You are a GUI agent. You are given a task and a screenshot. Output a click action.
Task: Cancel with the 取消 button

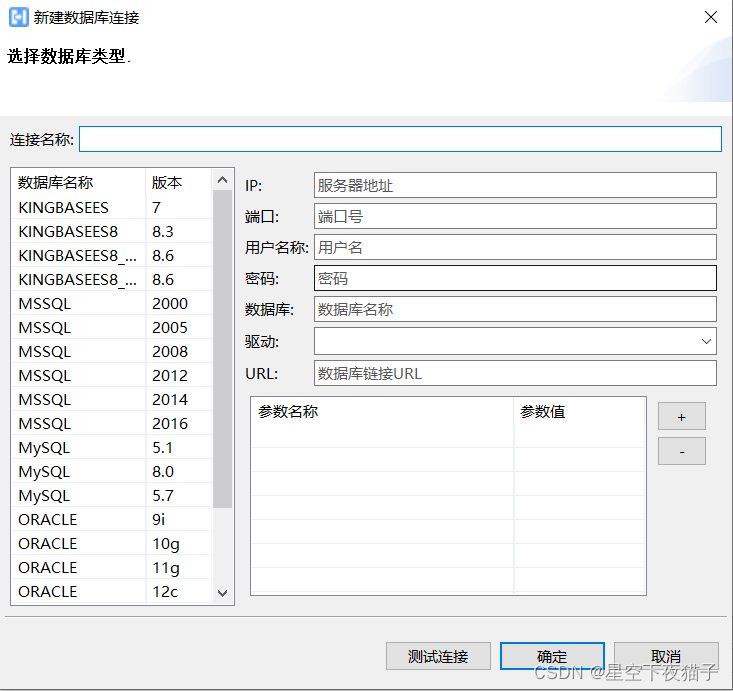pyautogui.click(x=666, y=656)
